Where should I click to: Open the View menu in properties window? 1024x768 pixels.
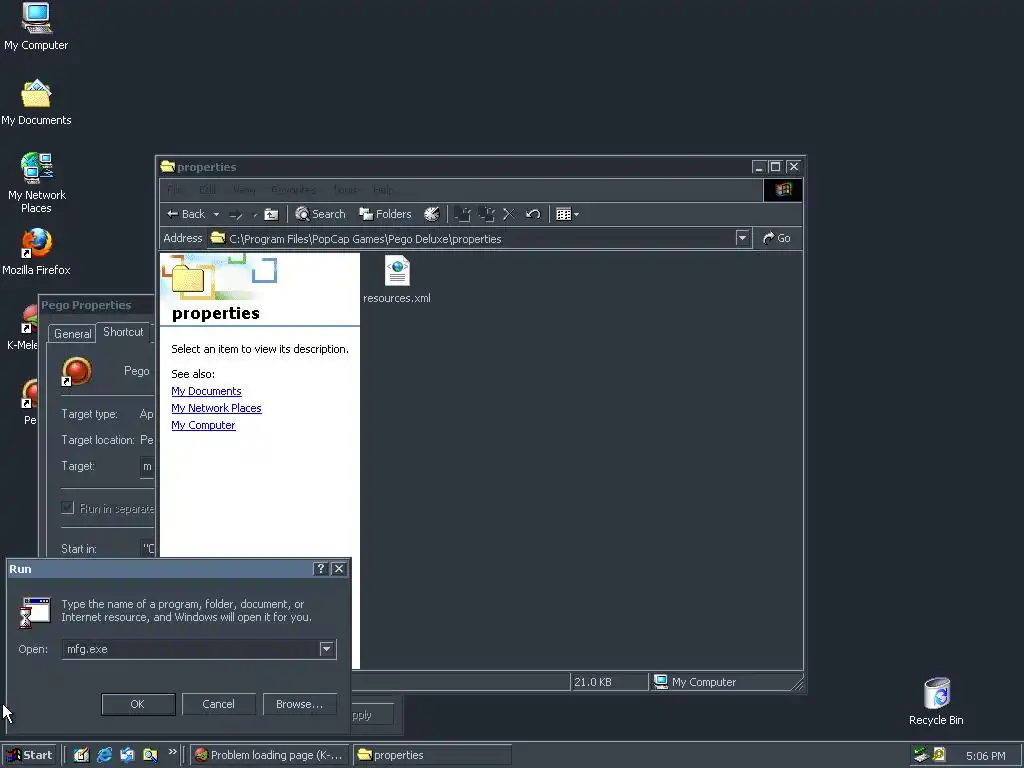click(x=244, y=190)
